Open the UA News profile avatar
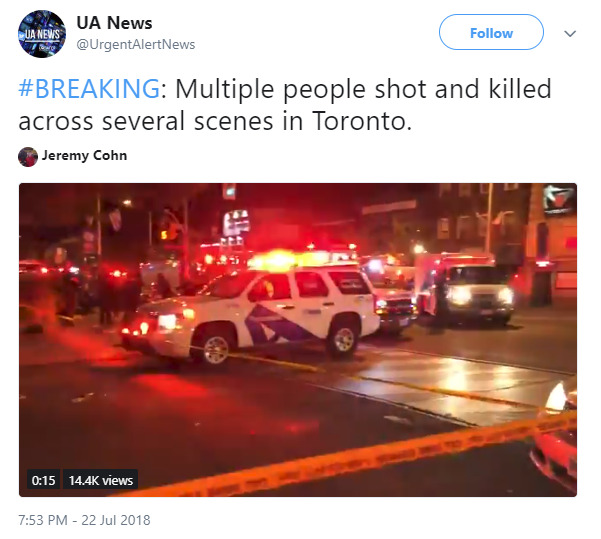The height and width of the screenshot is (539, 601). pos(42,34)
